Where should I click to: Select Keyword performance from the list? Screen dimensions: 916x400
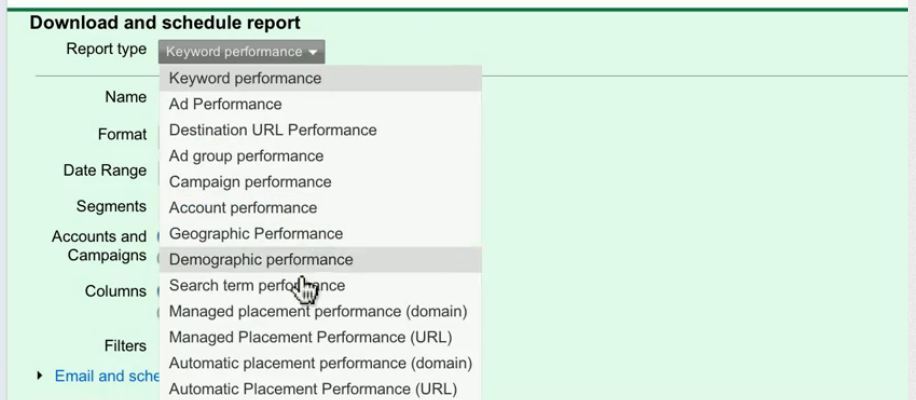pos(320,78)
